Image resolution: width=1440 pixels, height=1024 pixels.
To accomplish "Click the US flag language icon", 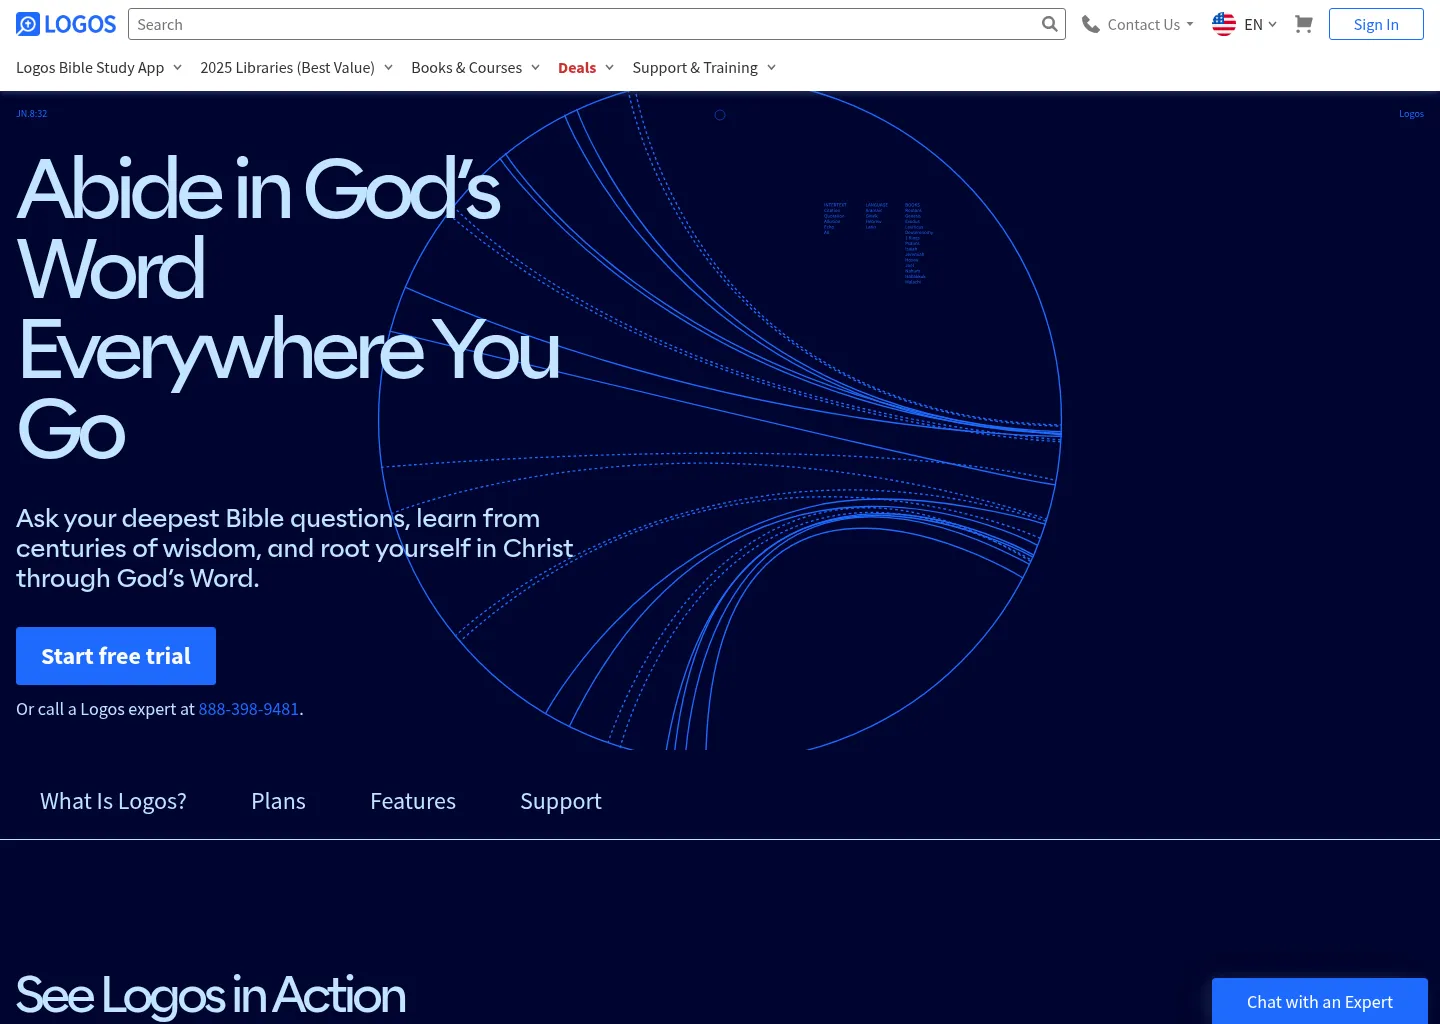I will click(1224, 24).
